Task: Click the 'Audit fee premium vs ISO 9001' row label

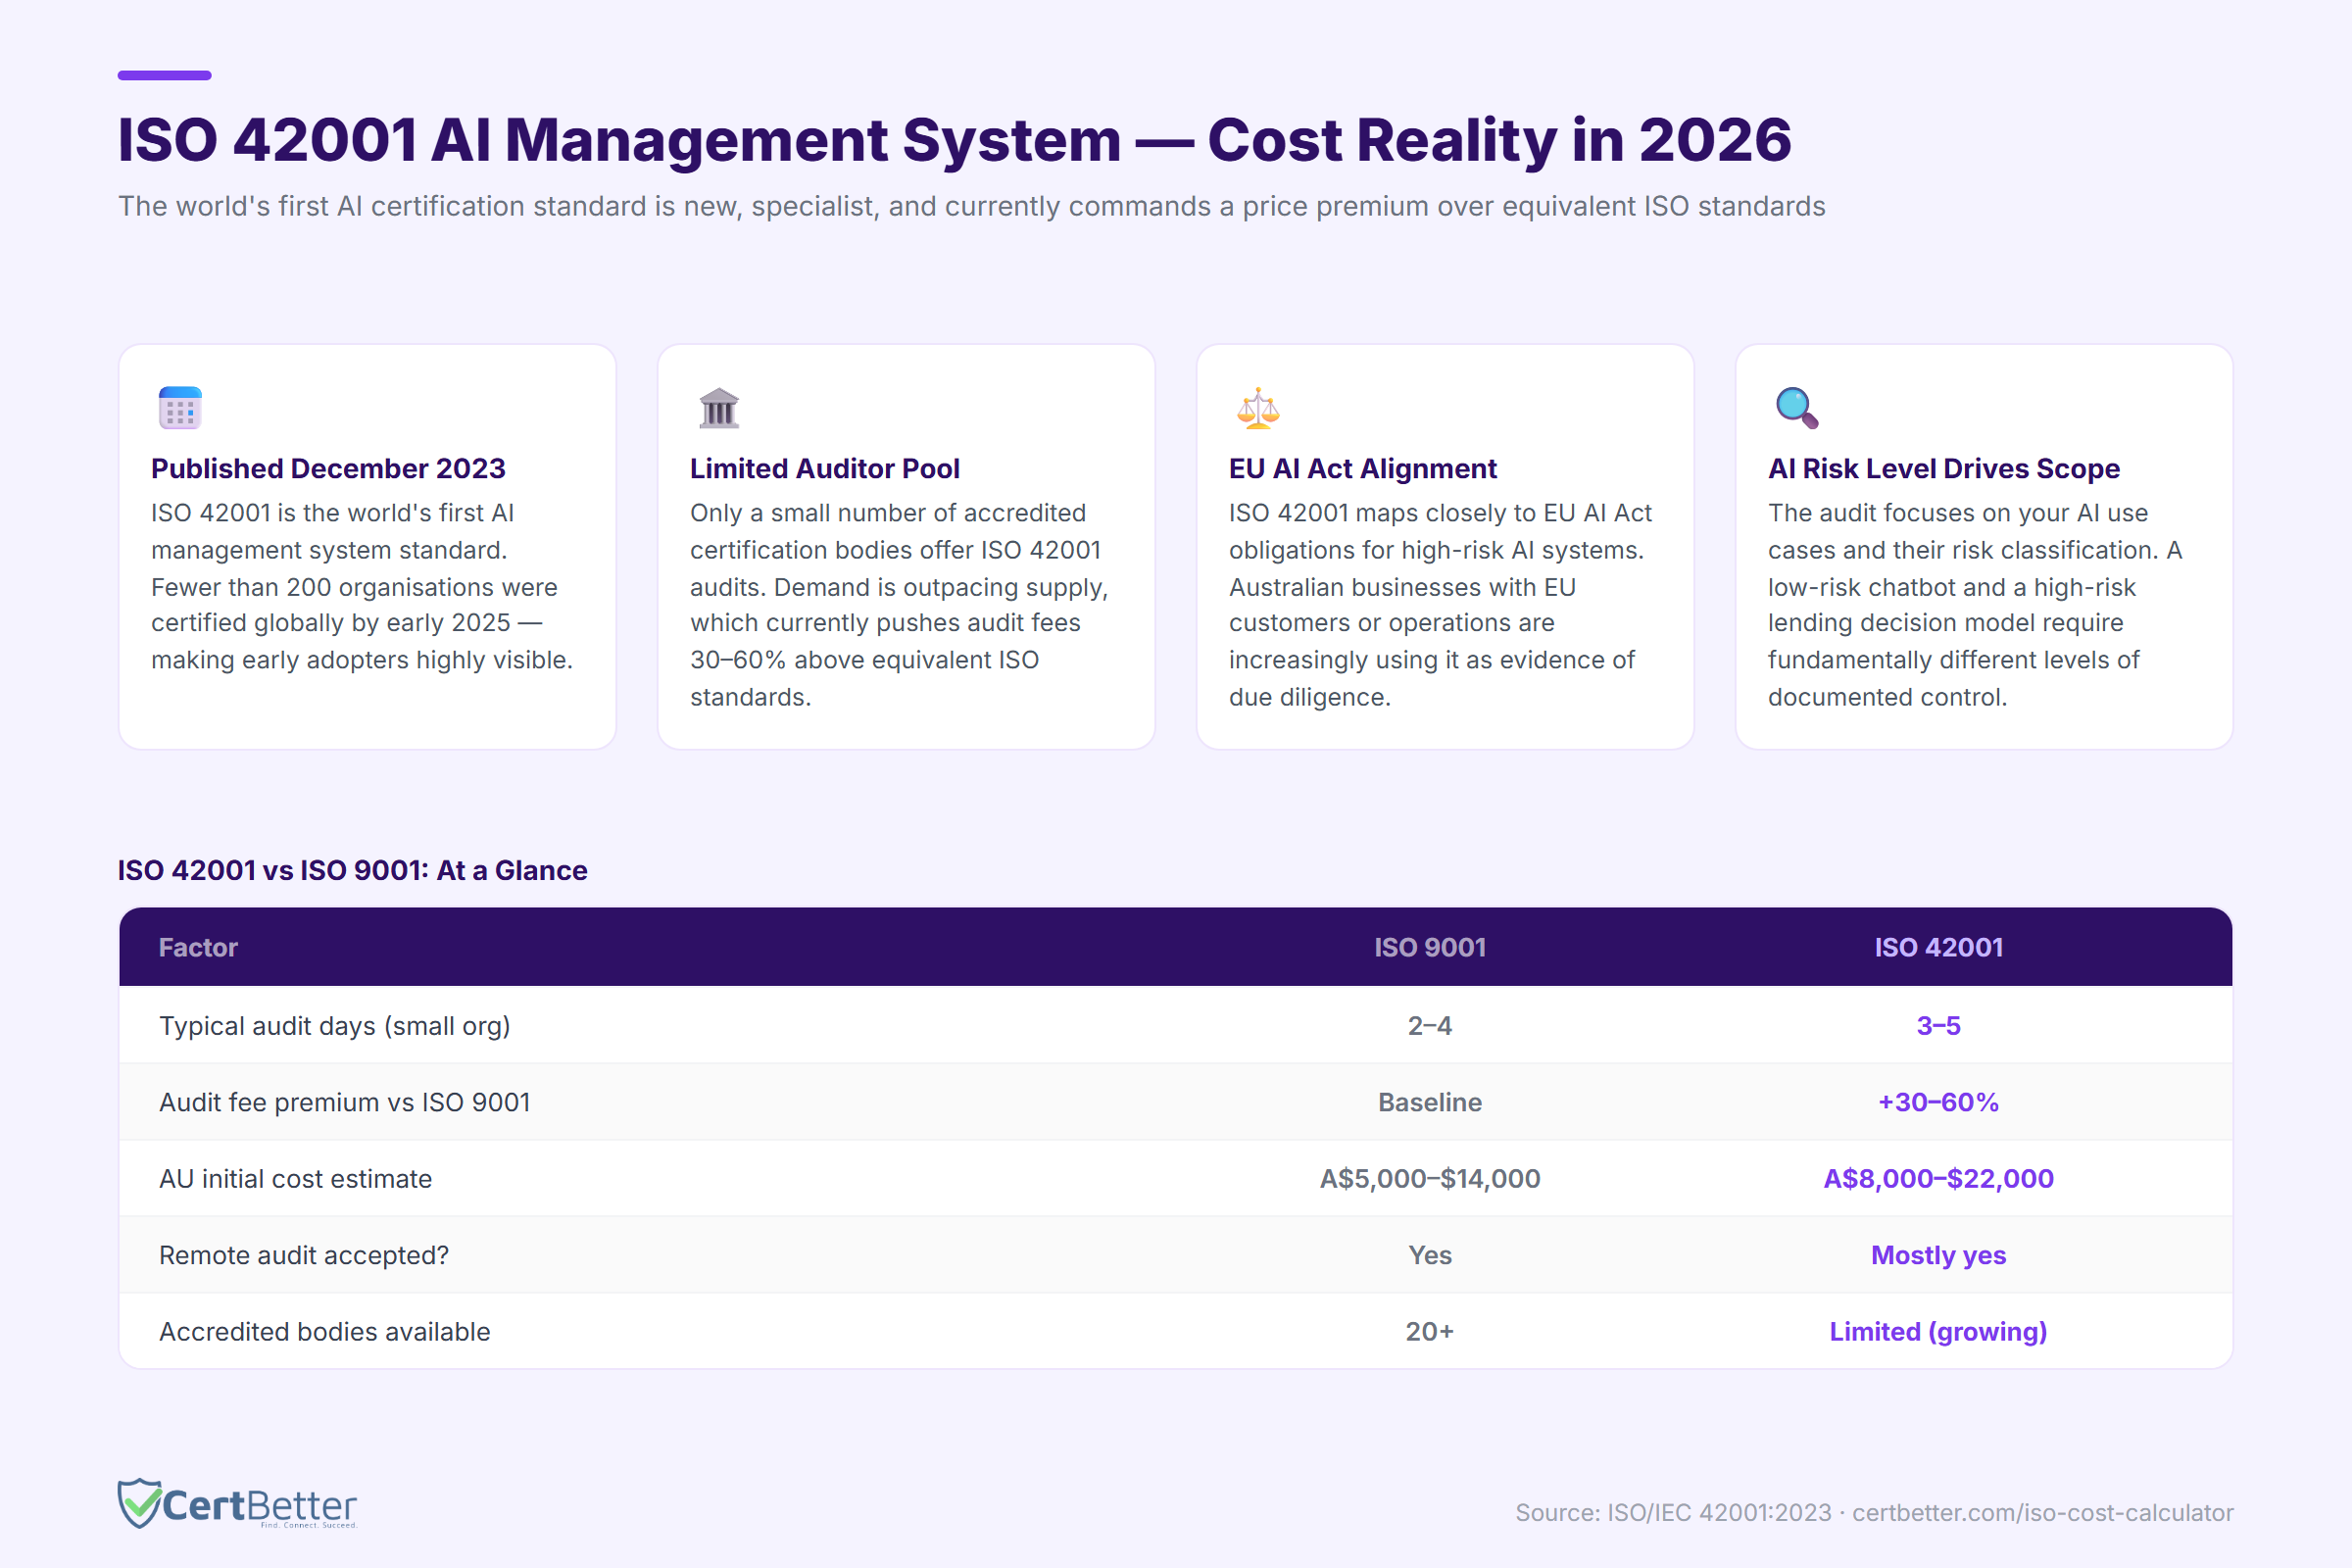Action: point(345,1102)
